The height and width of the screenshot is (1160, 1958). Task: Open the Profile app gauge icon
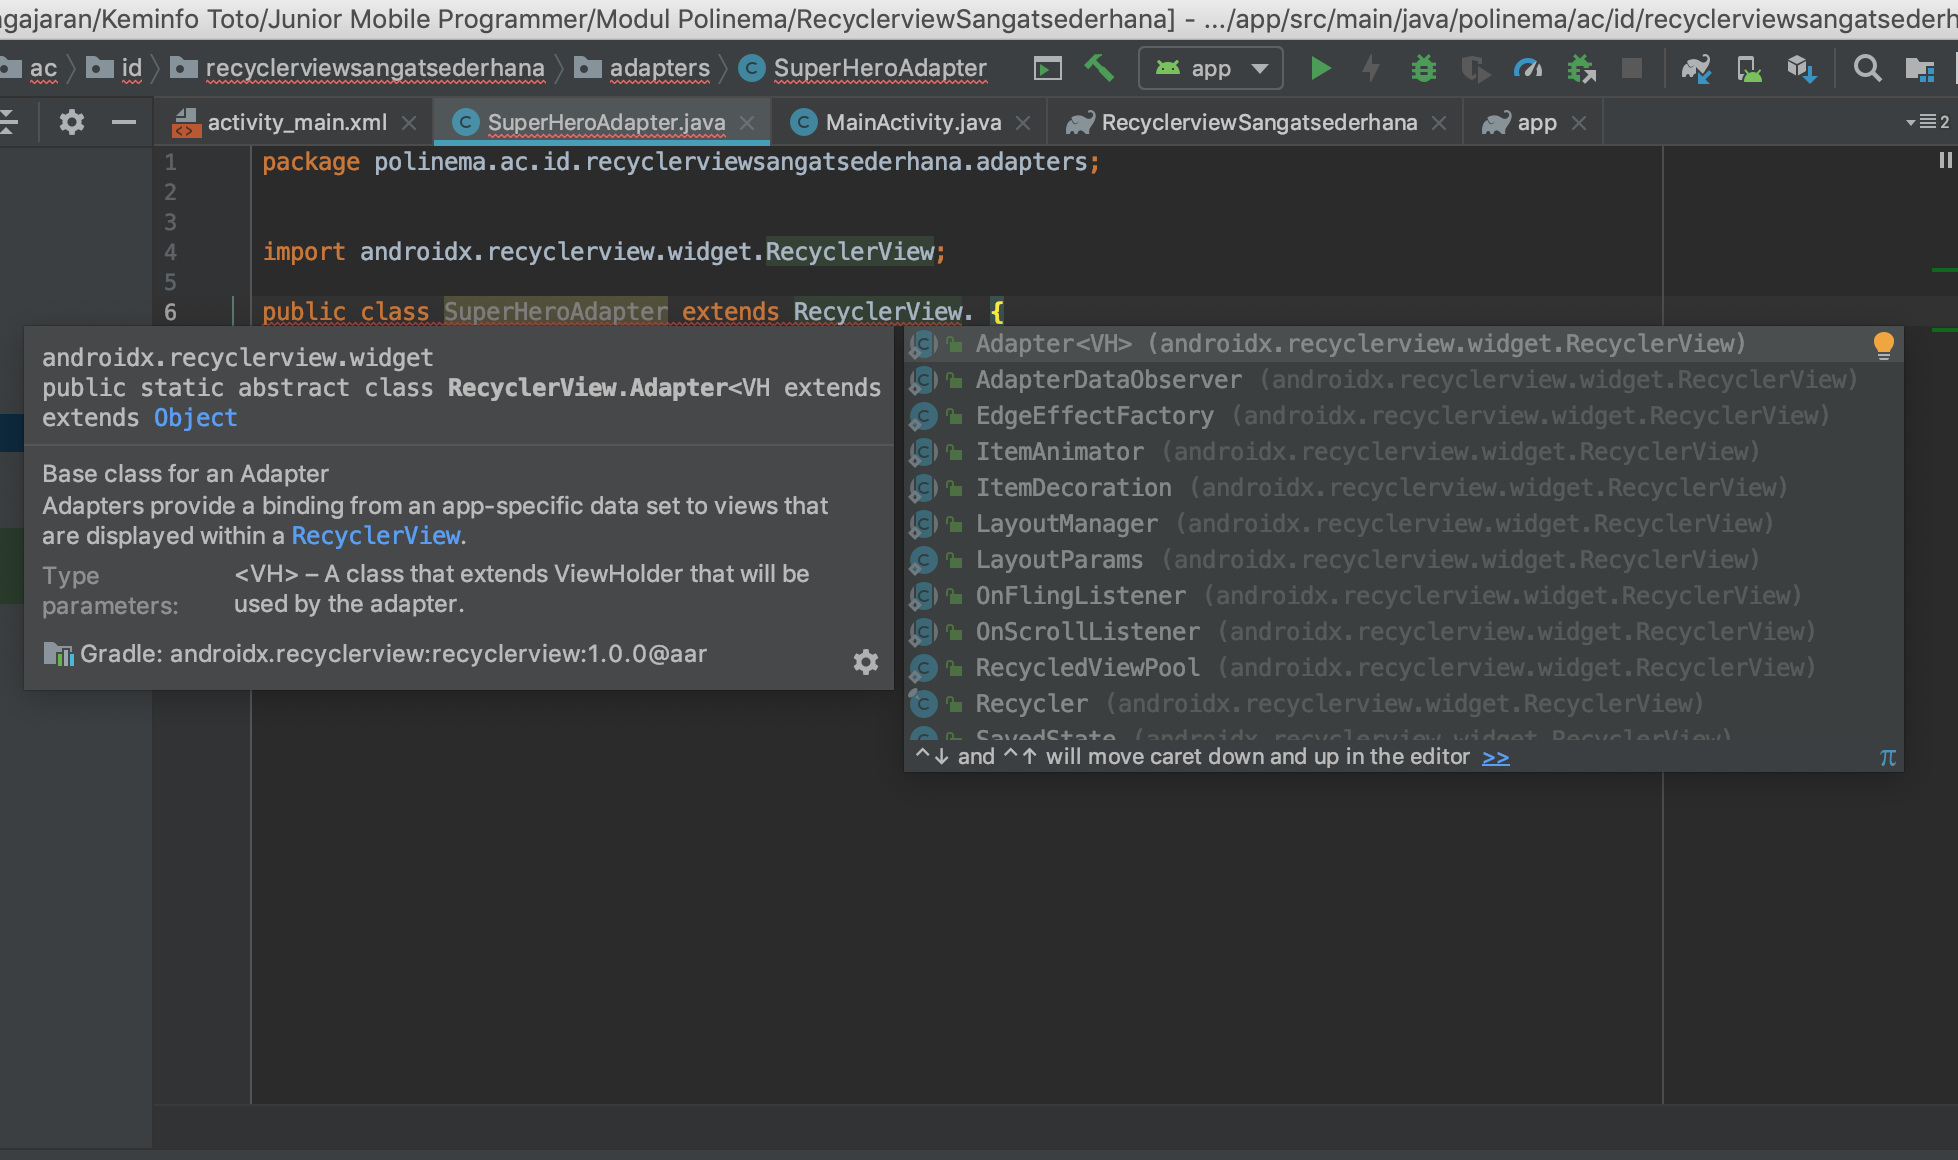[1528, 68]
